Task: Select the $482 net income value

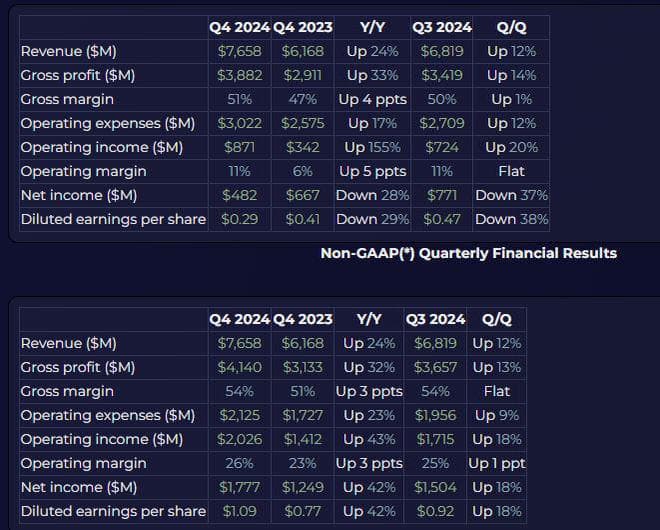Action: 239,195
